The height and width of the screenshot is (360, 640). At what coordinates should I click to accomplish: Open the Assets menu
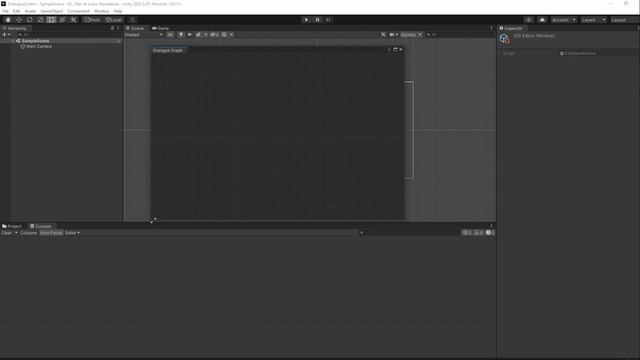pyautogui.click(x=30, y=11)
